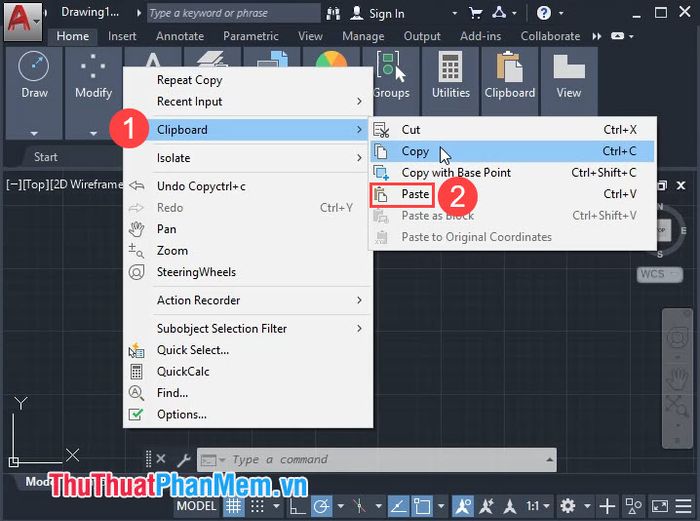Open the Groups panel icon
The width and height of the screenshot is (700, 521).
point(391,67)
